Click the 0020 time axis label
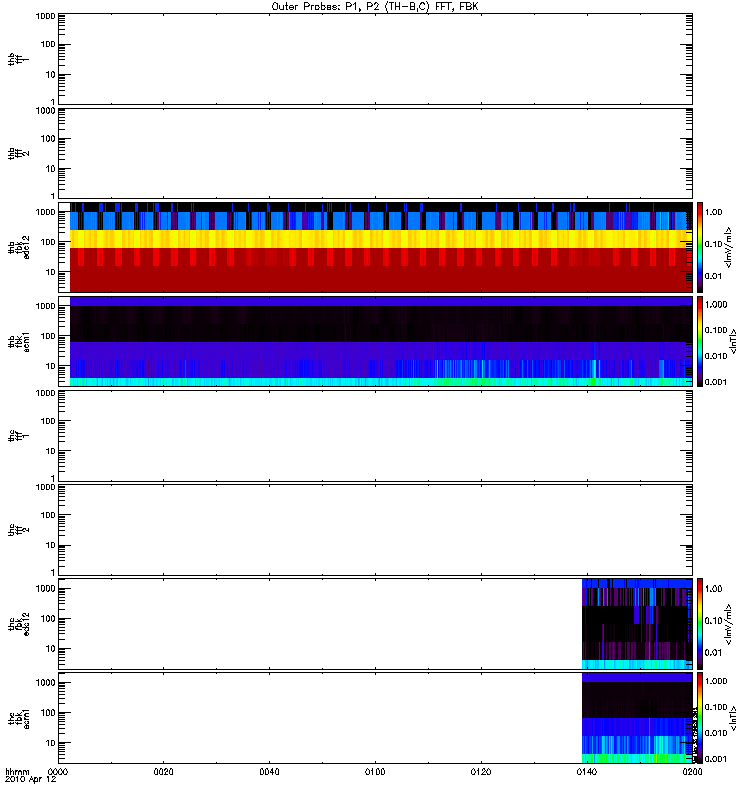This screenshot has width=750, height=800. pyautogui.click(x=163, y=772)
